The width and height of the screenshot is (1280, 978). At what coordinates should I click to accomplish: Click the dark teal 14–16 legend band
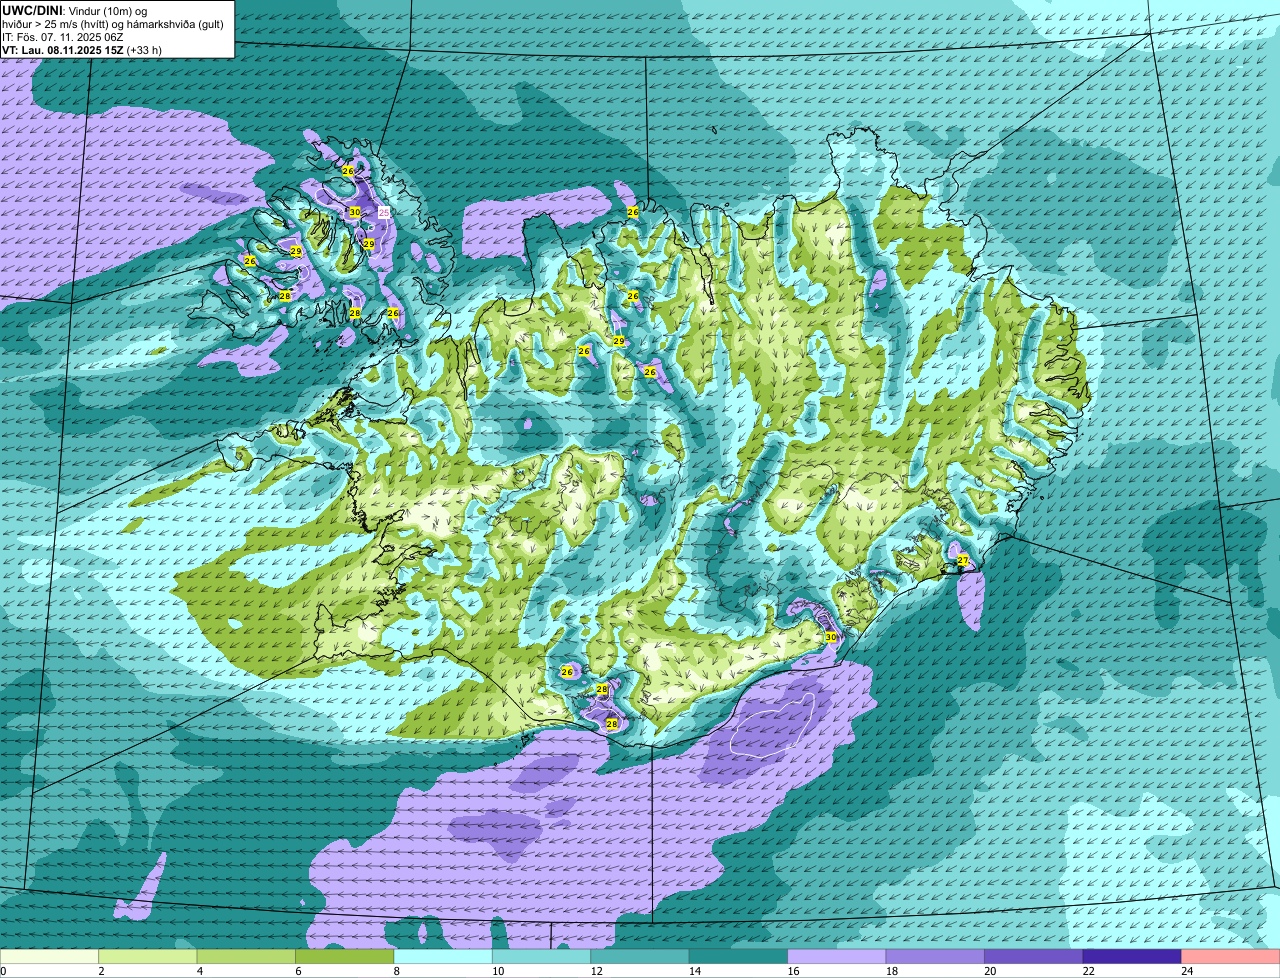tap(739, 957)
